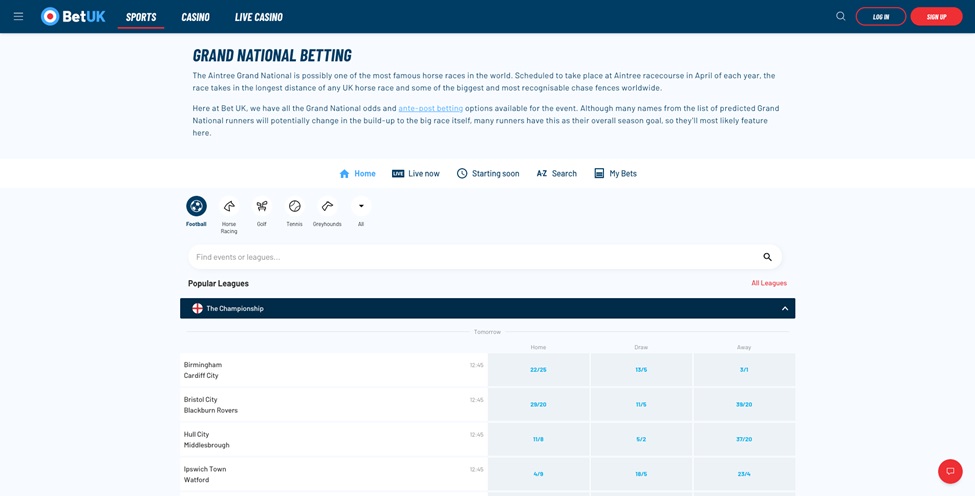The image size is (975, 496).
Task: Collapse The Championship league section
Action: point(784,309)
